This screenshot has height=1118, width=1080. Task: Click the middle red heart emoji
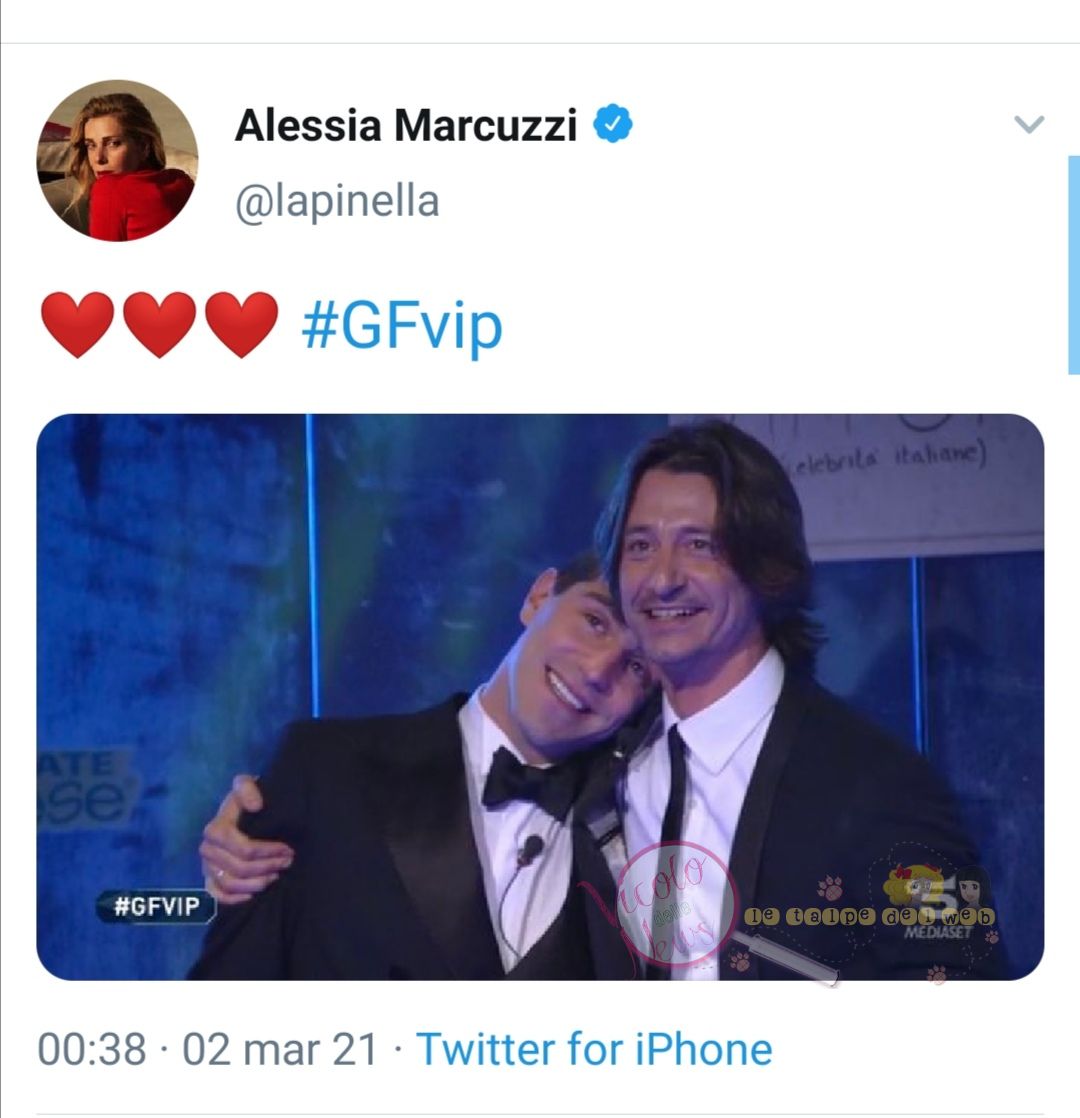[x=159, y=324]
